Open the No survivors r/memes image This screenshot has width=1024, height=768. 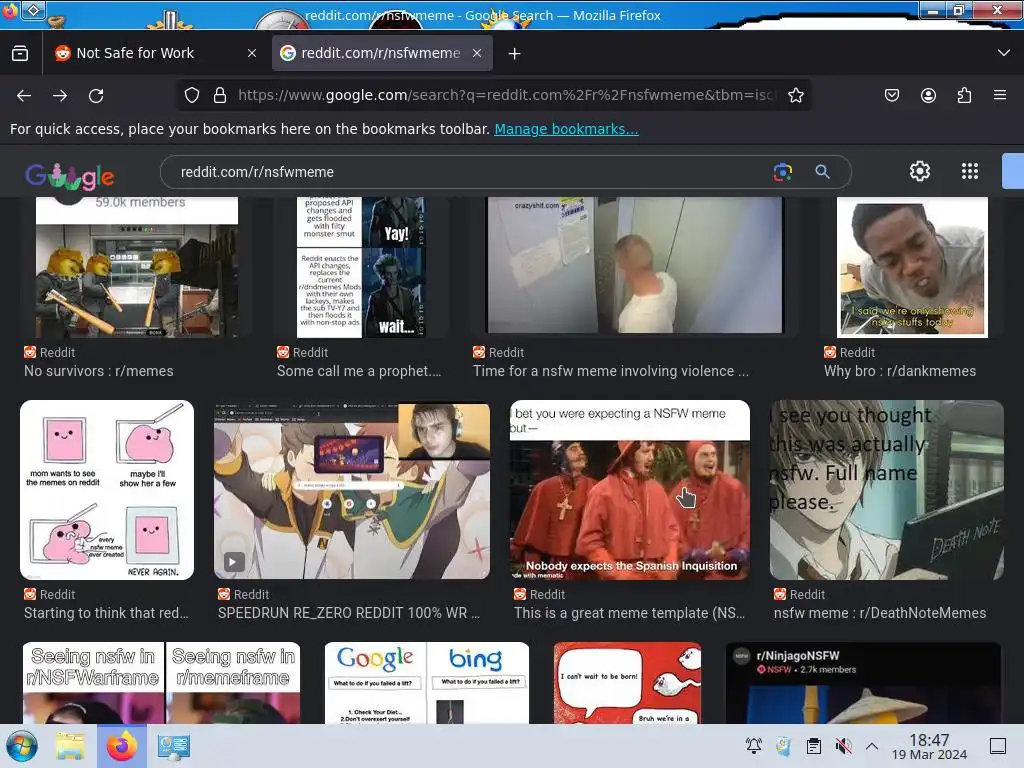click(137, 267)
